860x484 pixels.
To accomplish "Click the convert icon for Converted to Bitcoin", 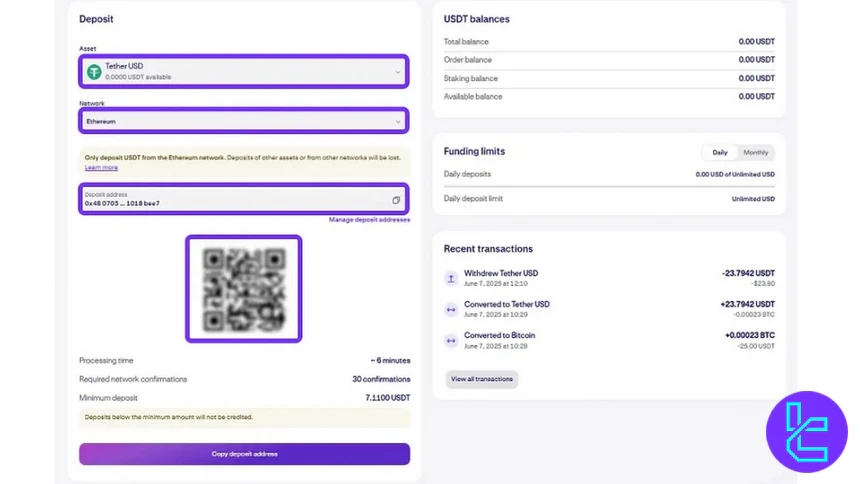I will click(x=451, y=341).
